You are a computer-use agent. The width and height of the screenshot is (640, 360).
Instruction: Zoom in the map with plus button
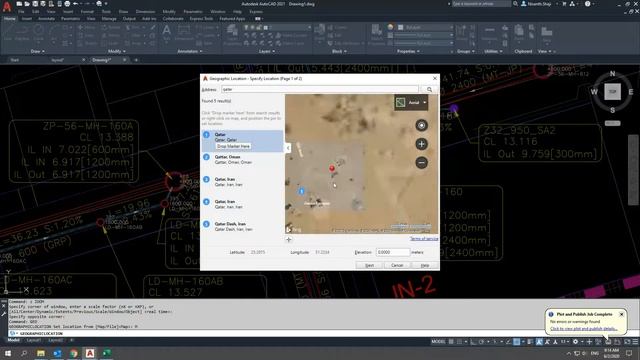coord(421,144)
